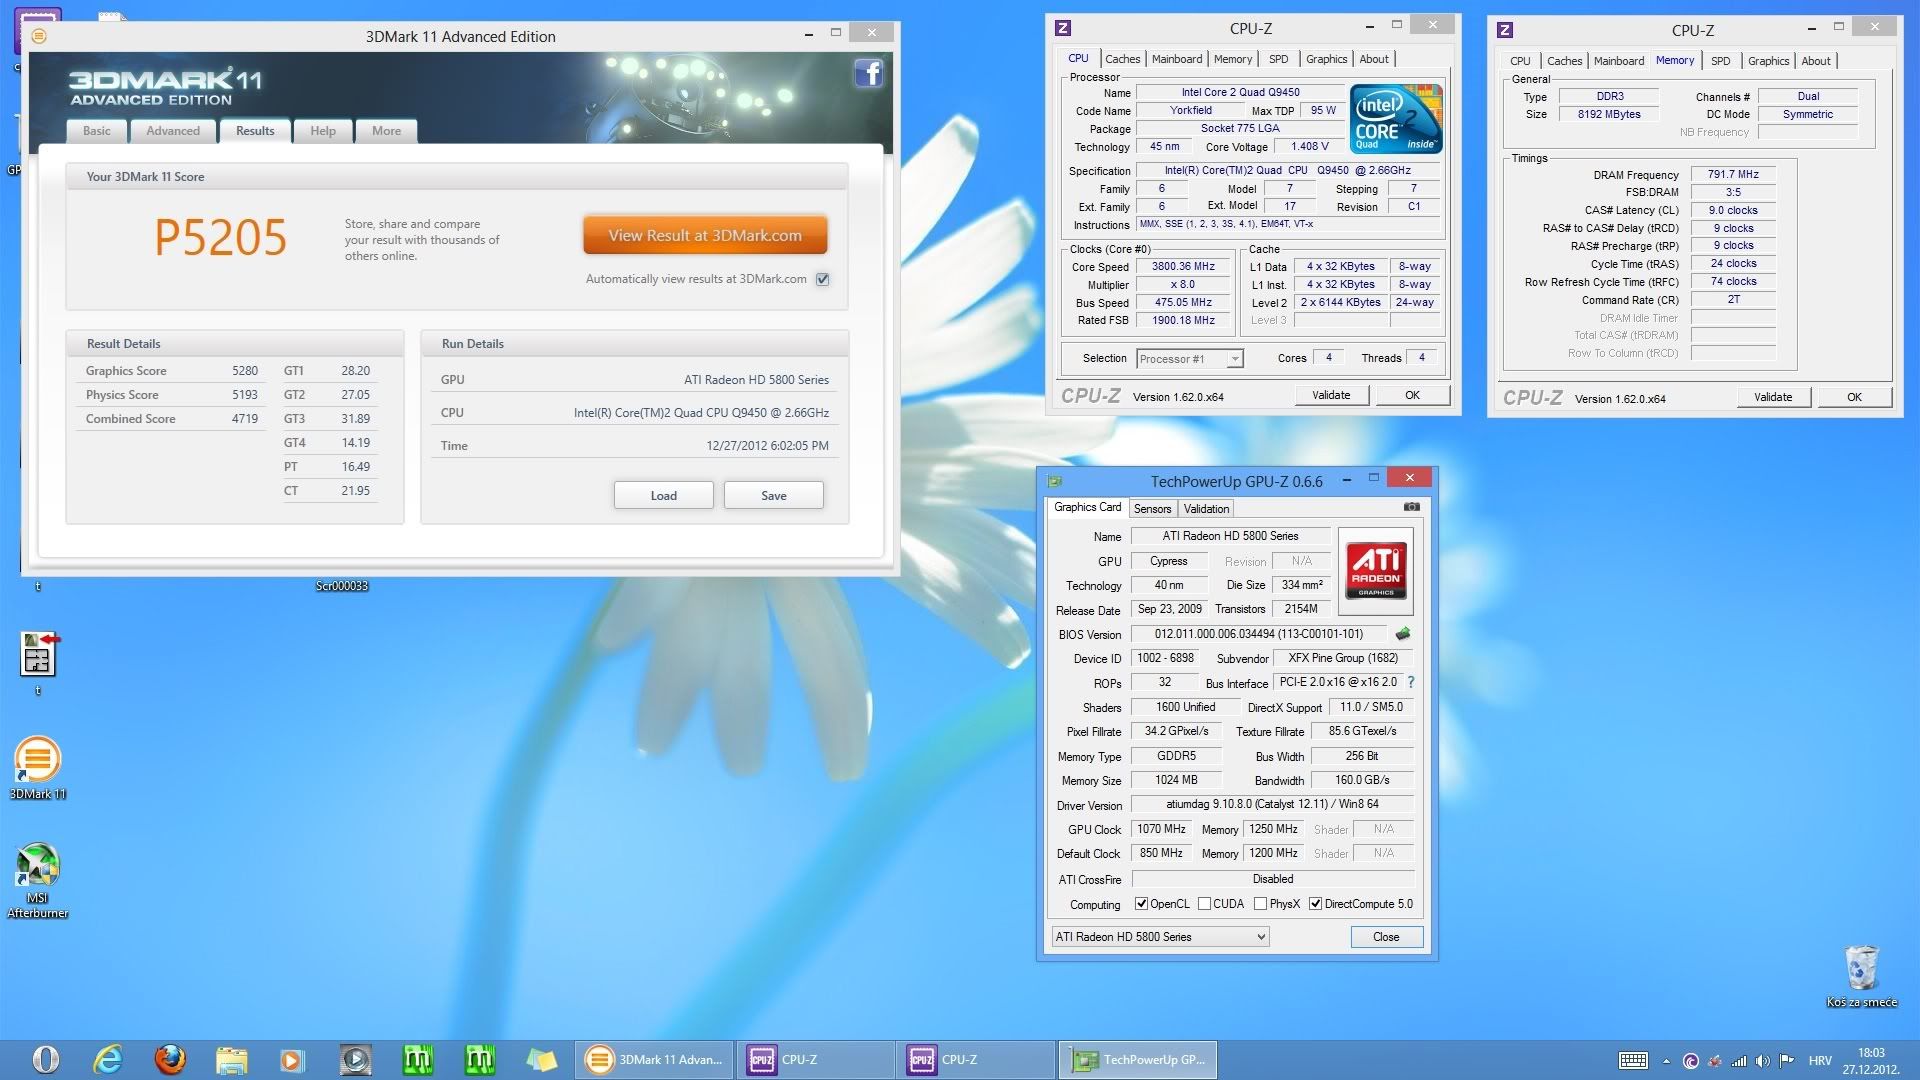Click the Opera icon in taskbar
Viewport: 1920px width, 1080px height.
(45, 1059)
